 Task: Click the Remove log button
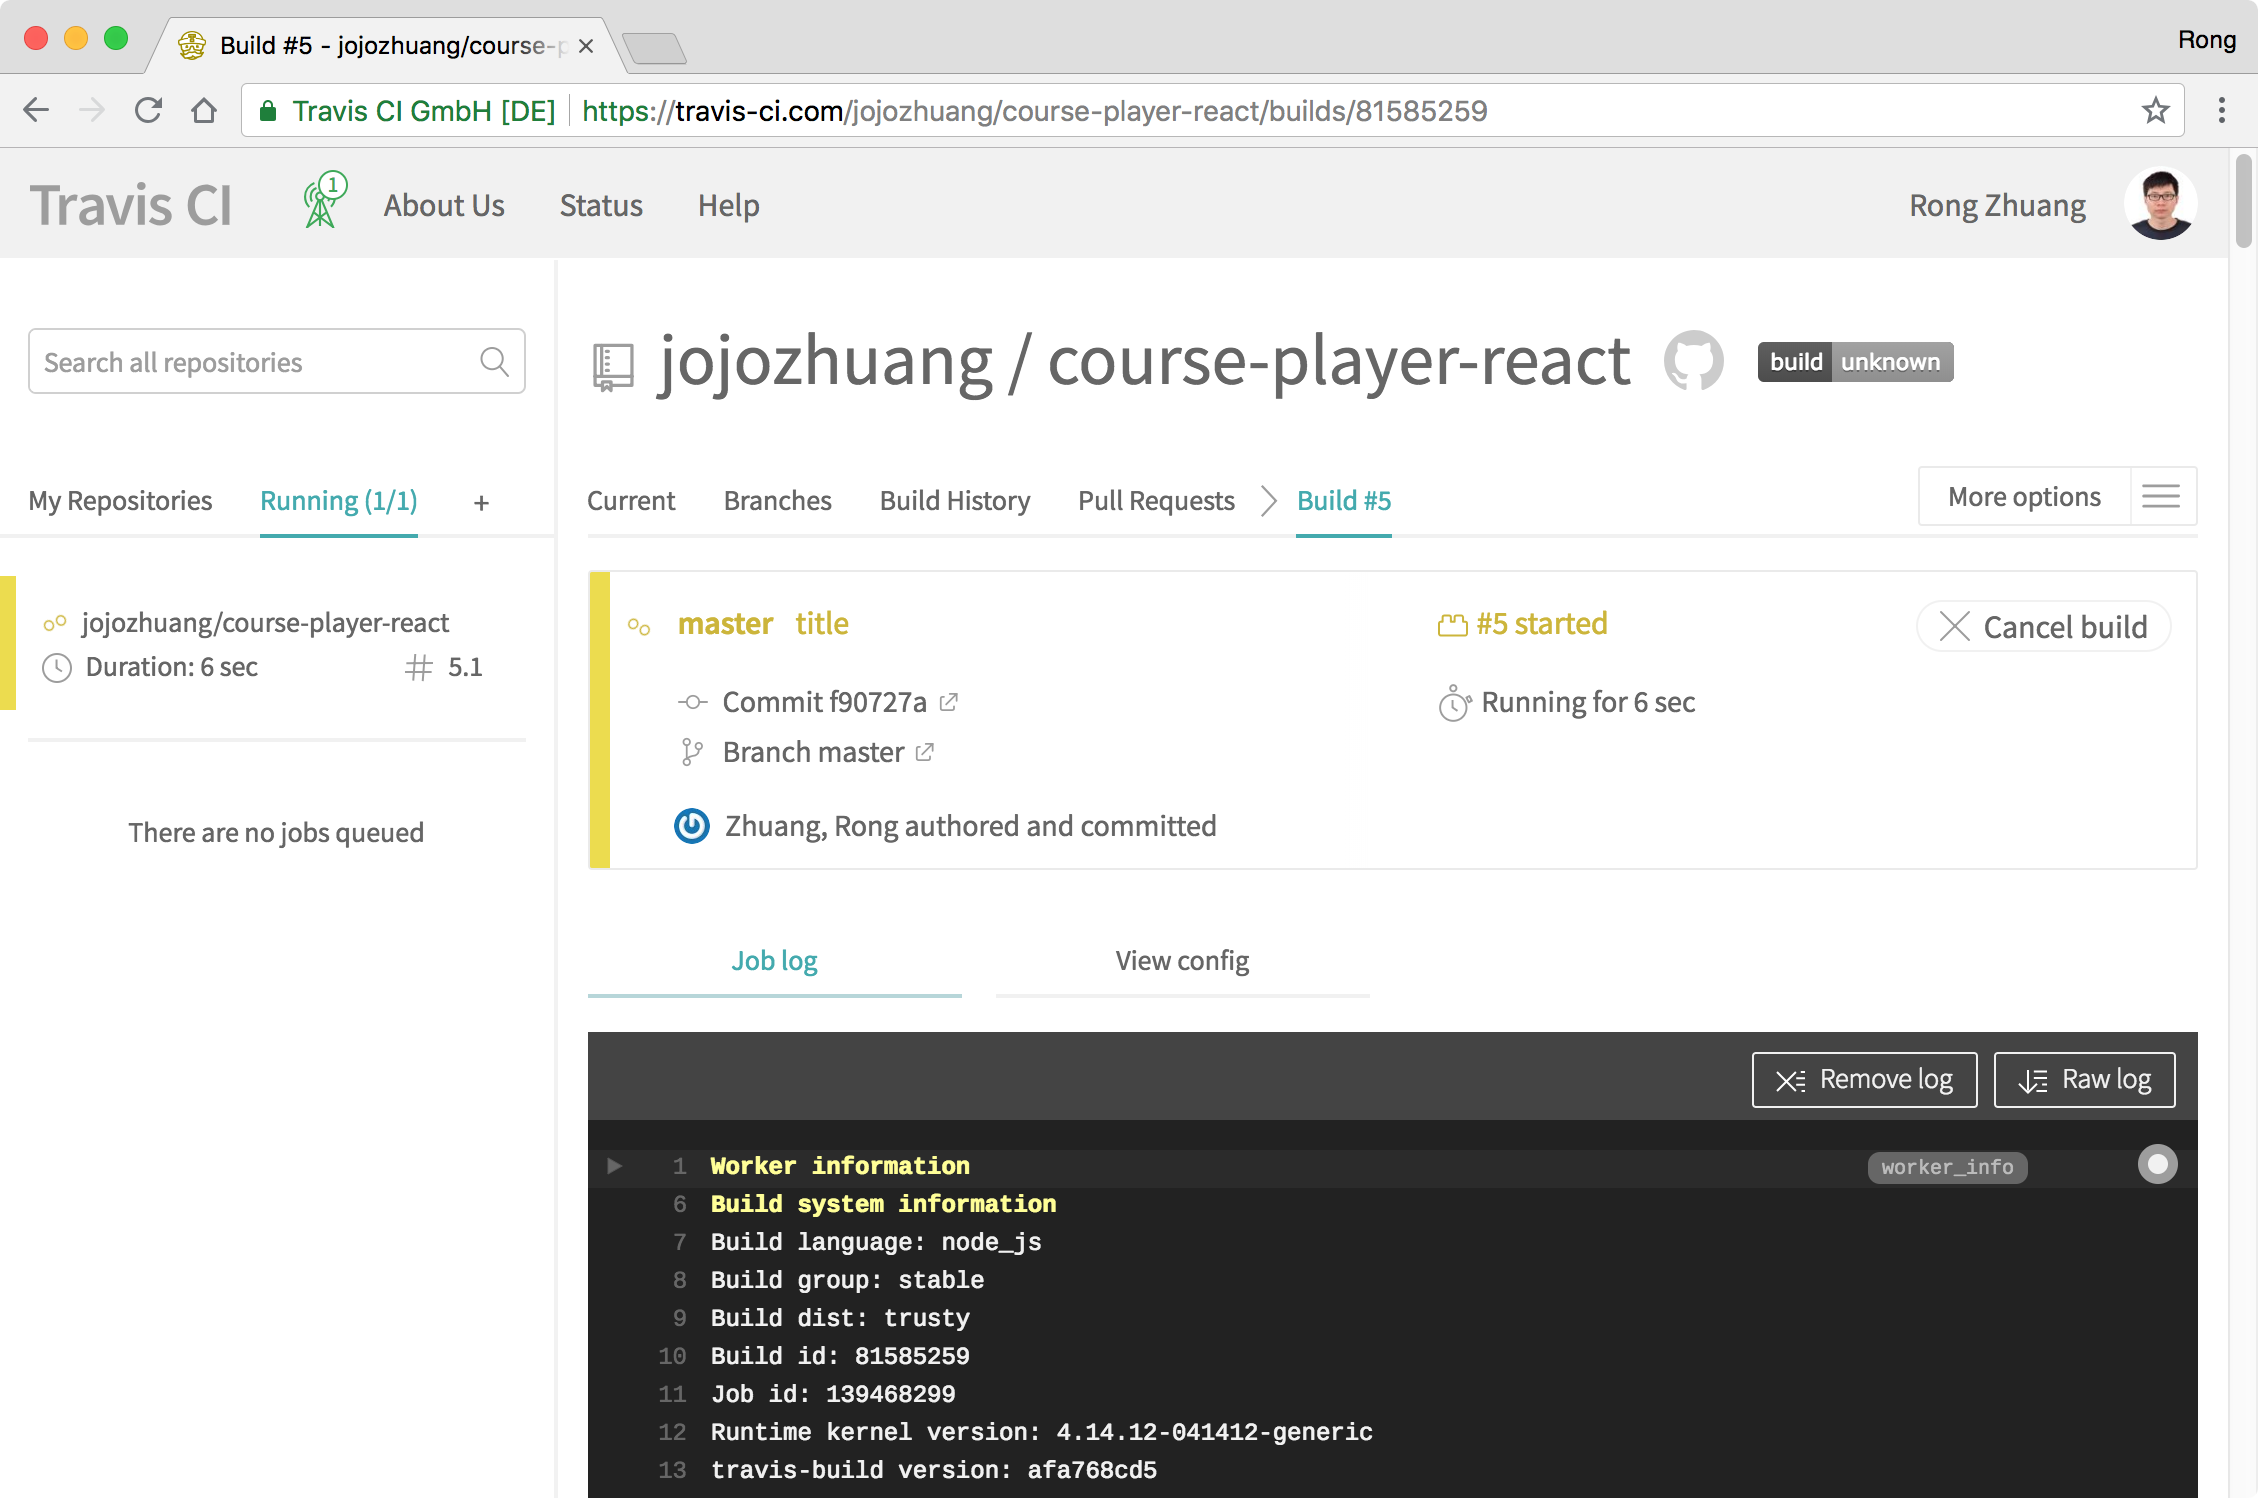click(1864, 1079)
